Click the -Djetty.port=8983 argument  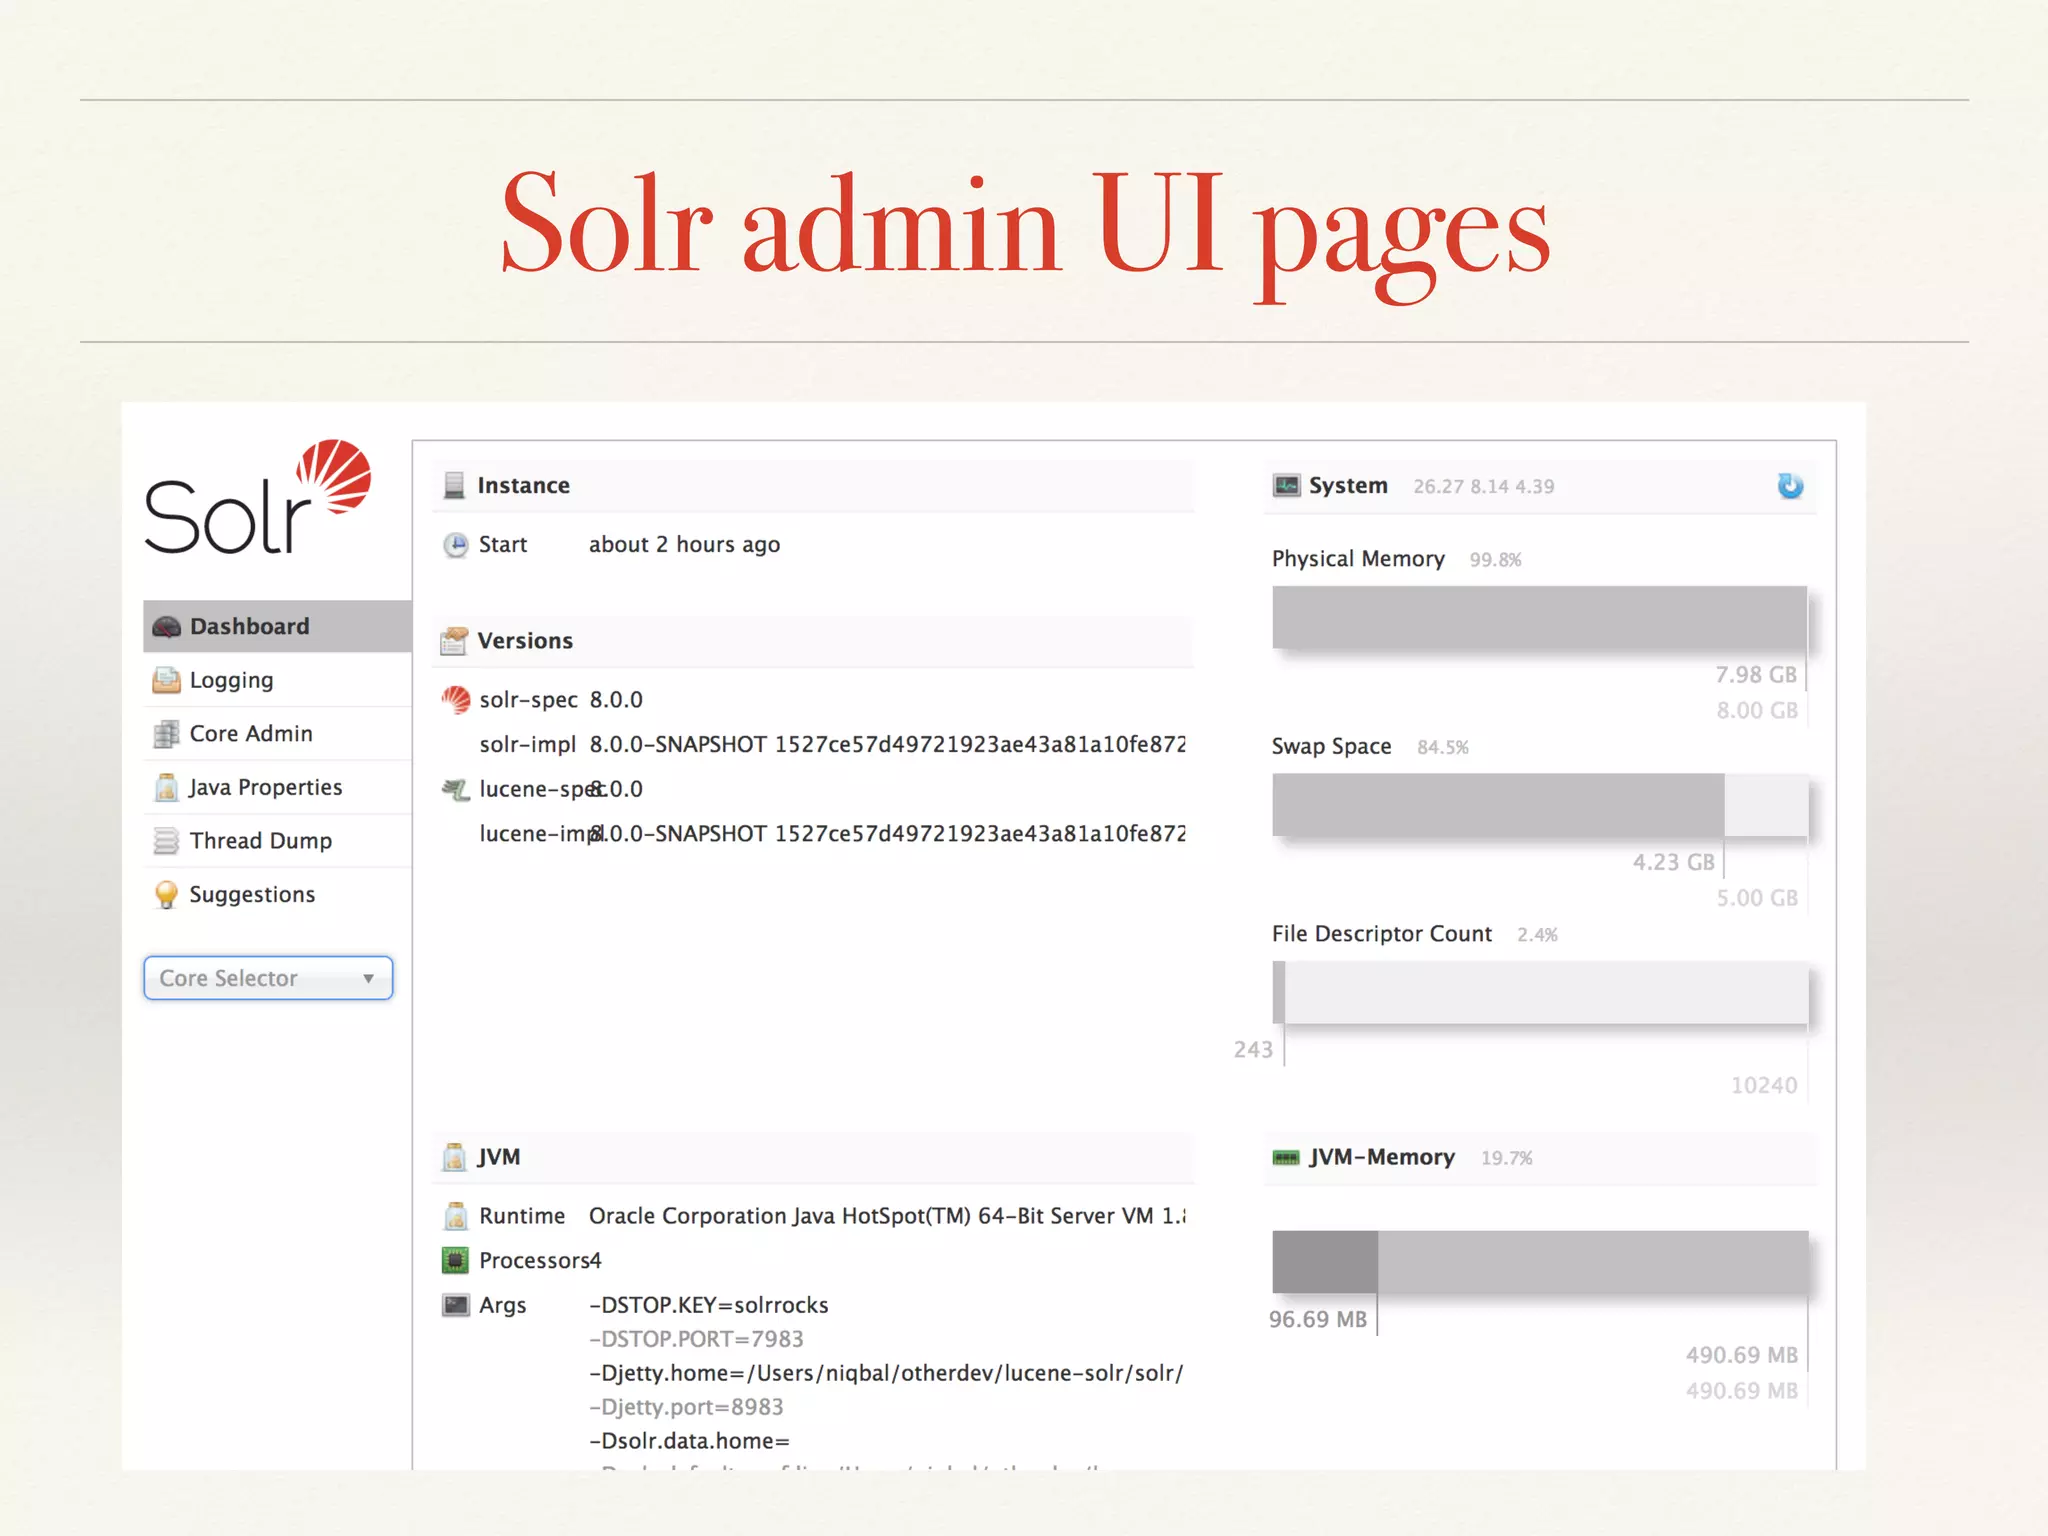686,1407
